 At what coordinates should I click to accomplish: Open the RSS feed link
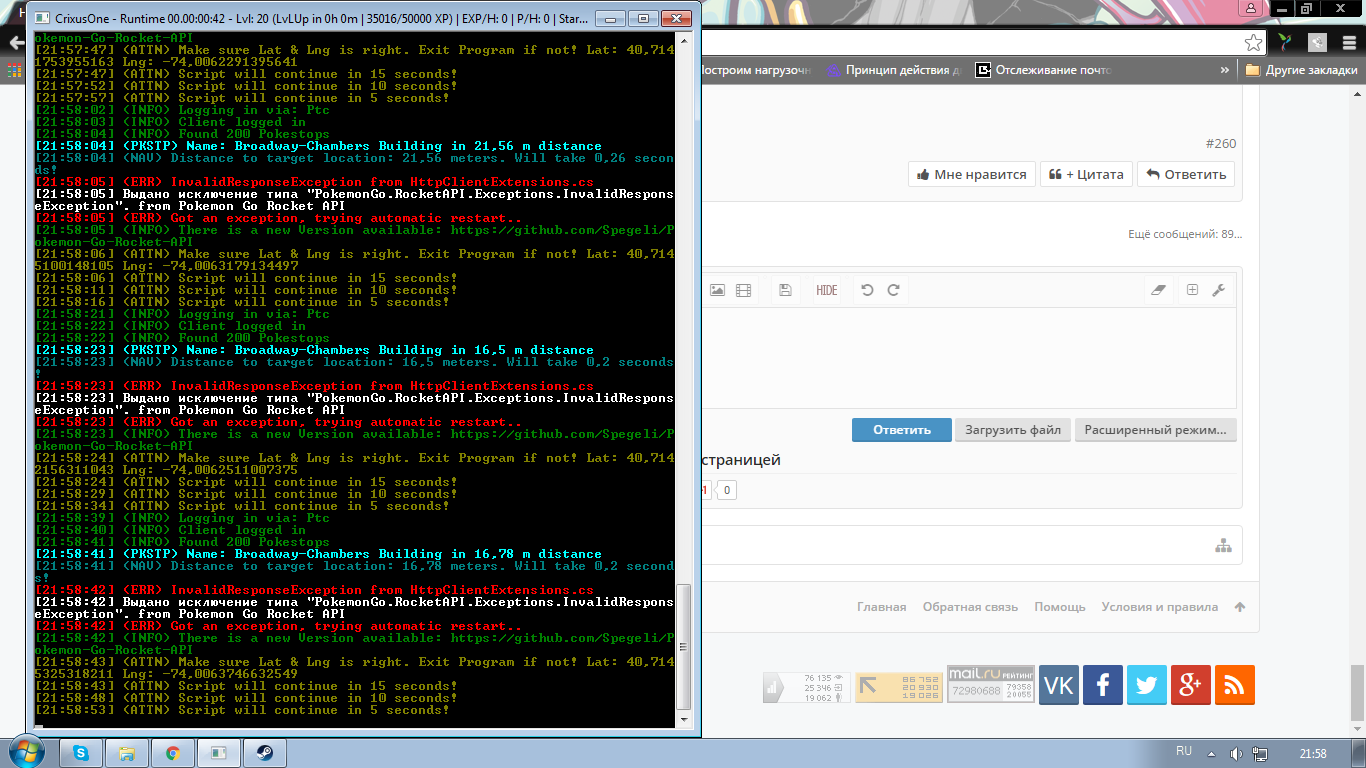click(1235, 685)
